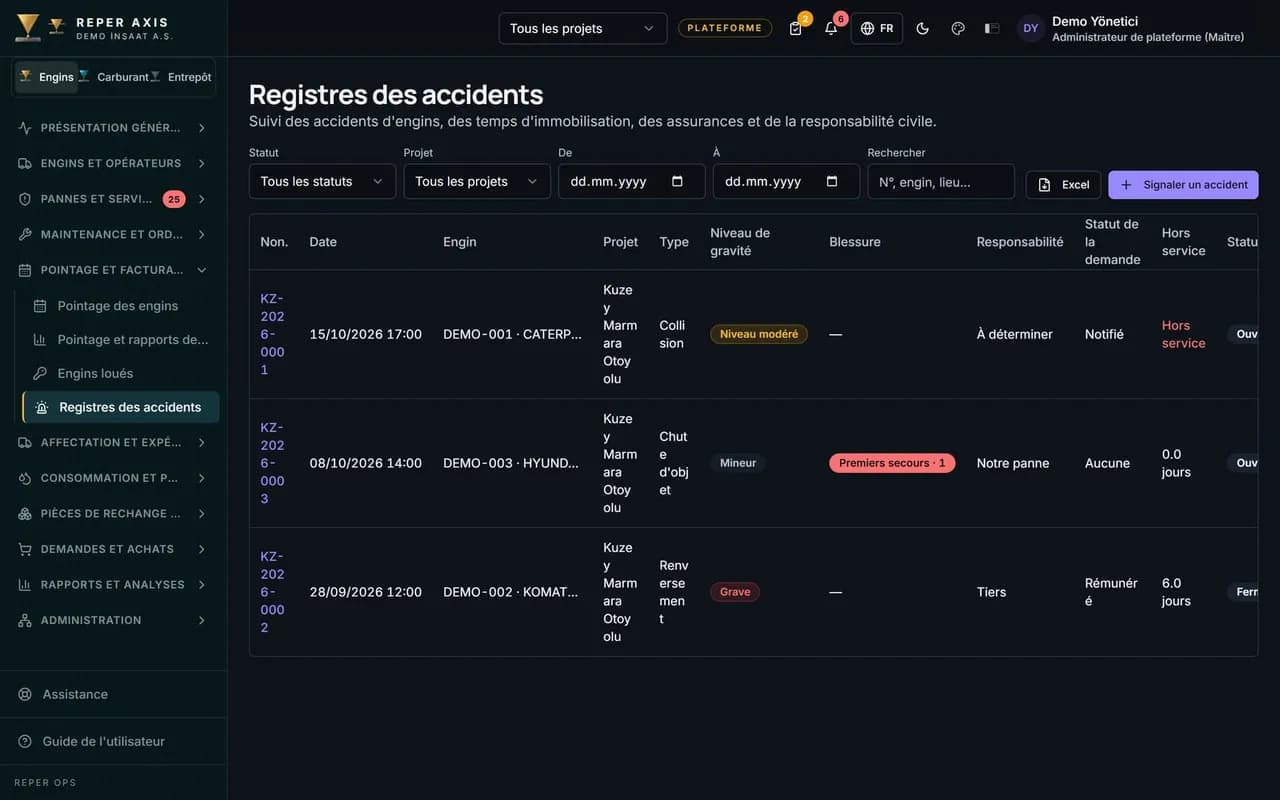Switch to the Engins module tab

46,77
